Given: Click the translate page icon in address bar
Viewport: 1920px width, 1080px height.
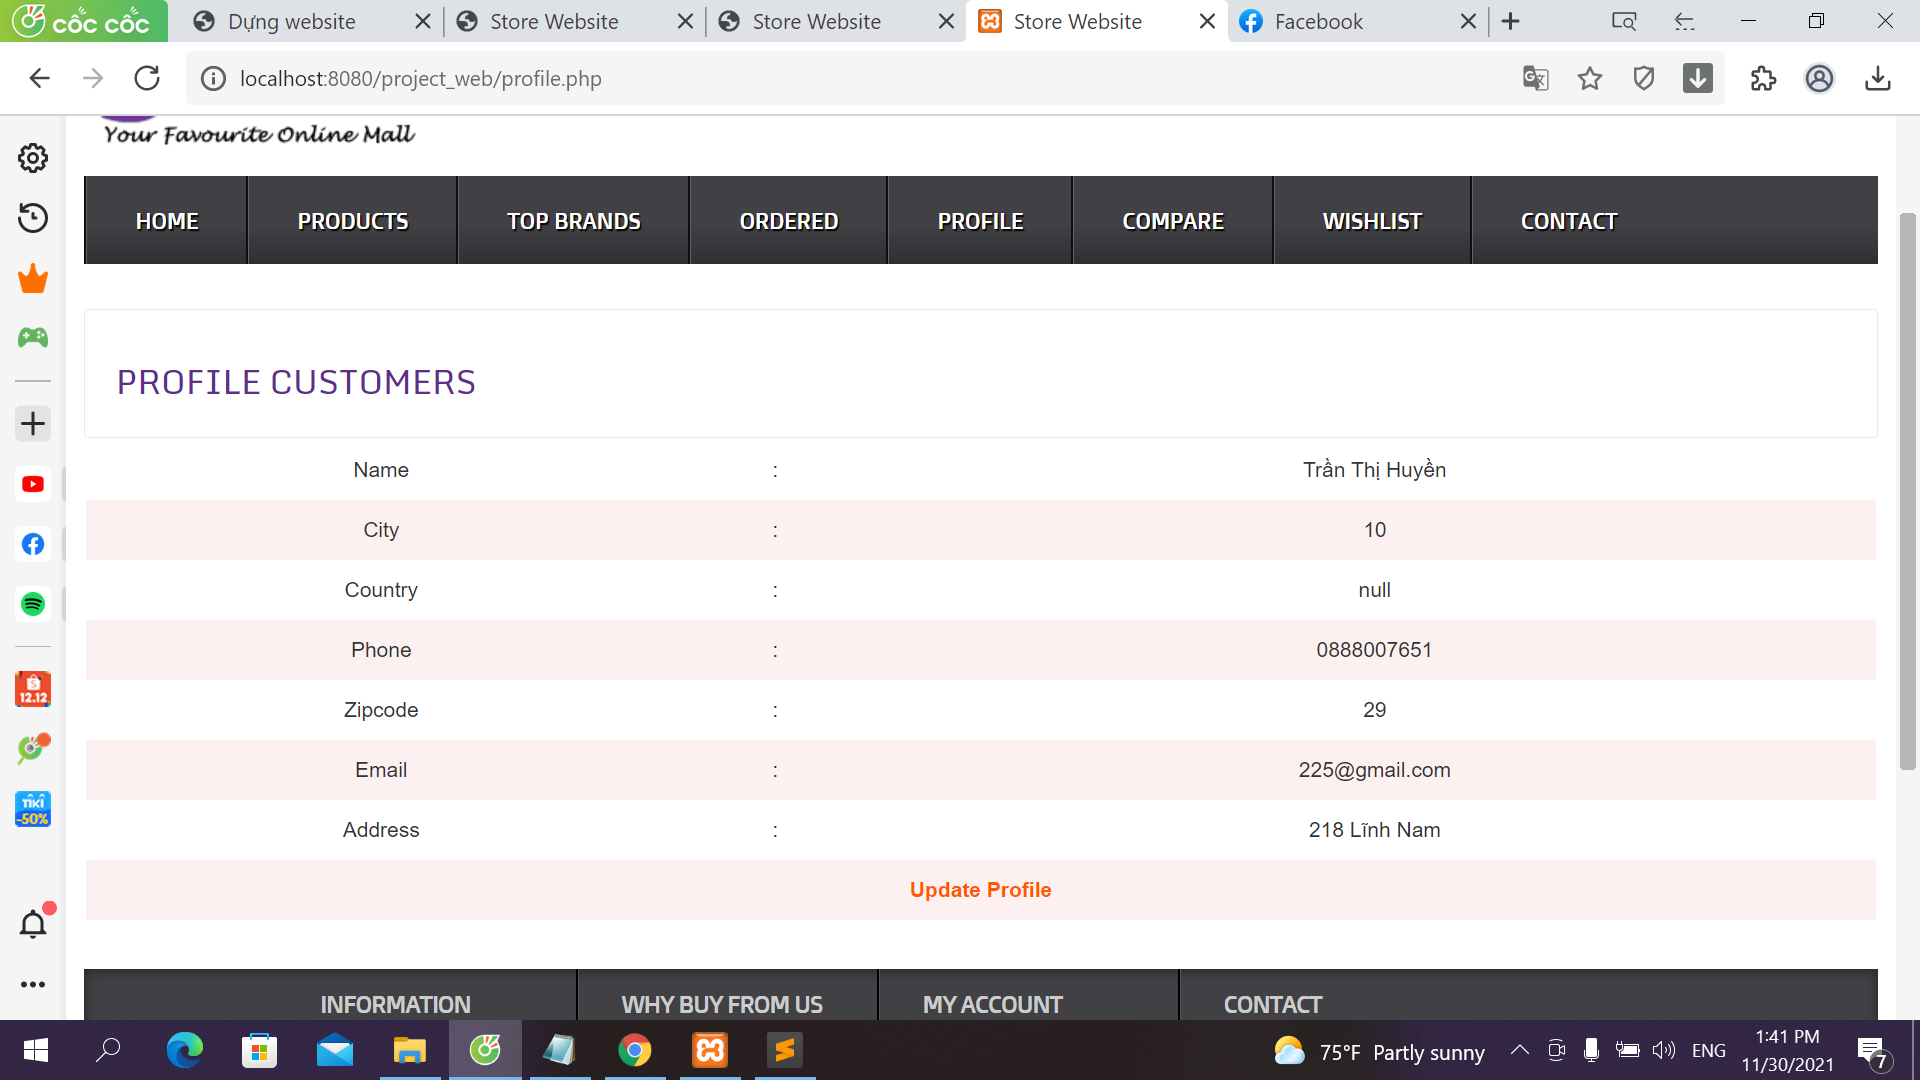Looking at the screenshot, I should point(1535,78).
